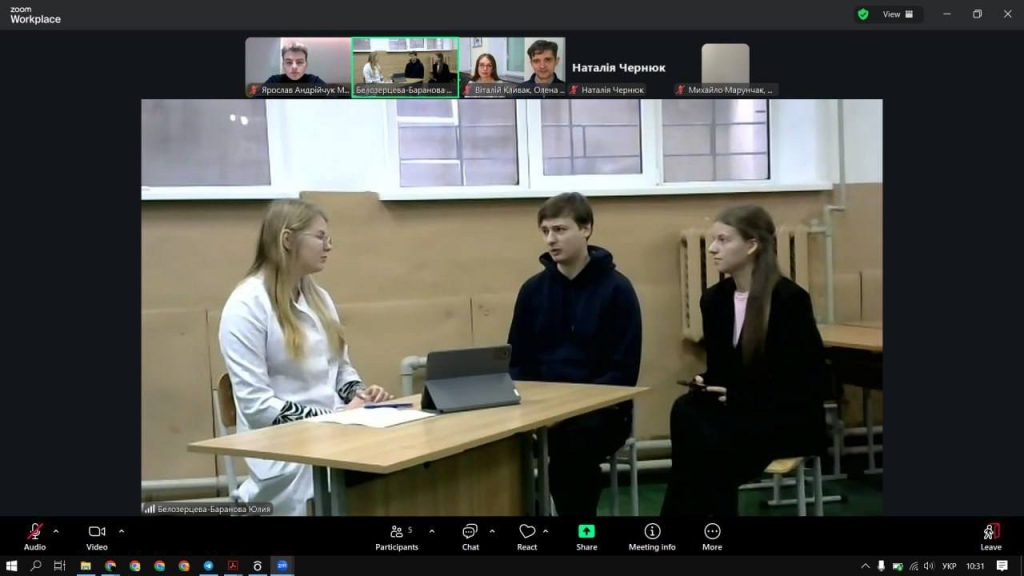
Task: Open the More options menu
Action: [x=712, y=536]
